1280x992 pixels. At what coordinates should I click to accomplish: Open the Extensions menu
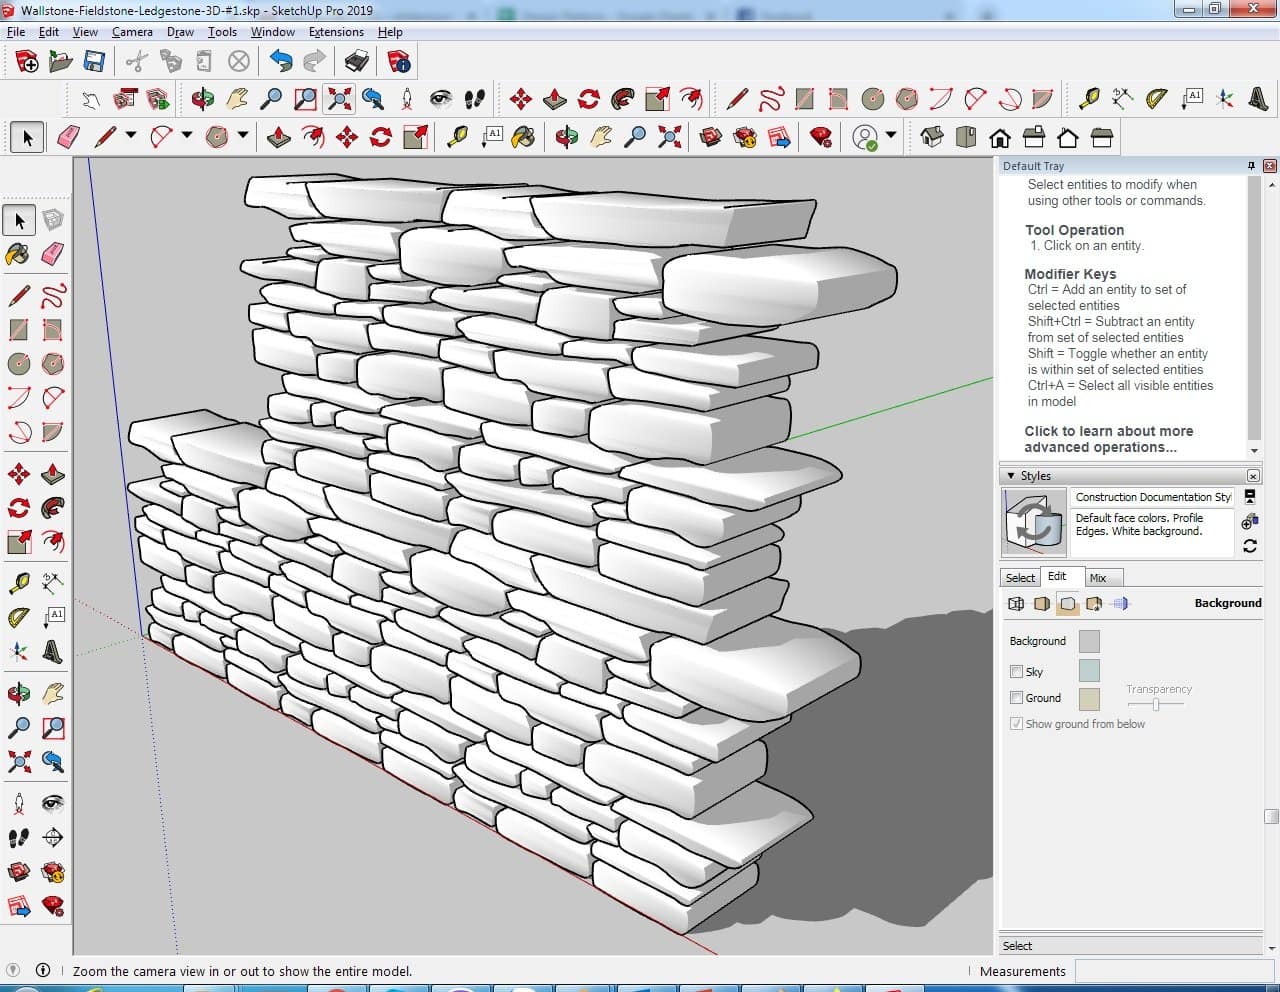[336, 32]
